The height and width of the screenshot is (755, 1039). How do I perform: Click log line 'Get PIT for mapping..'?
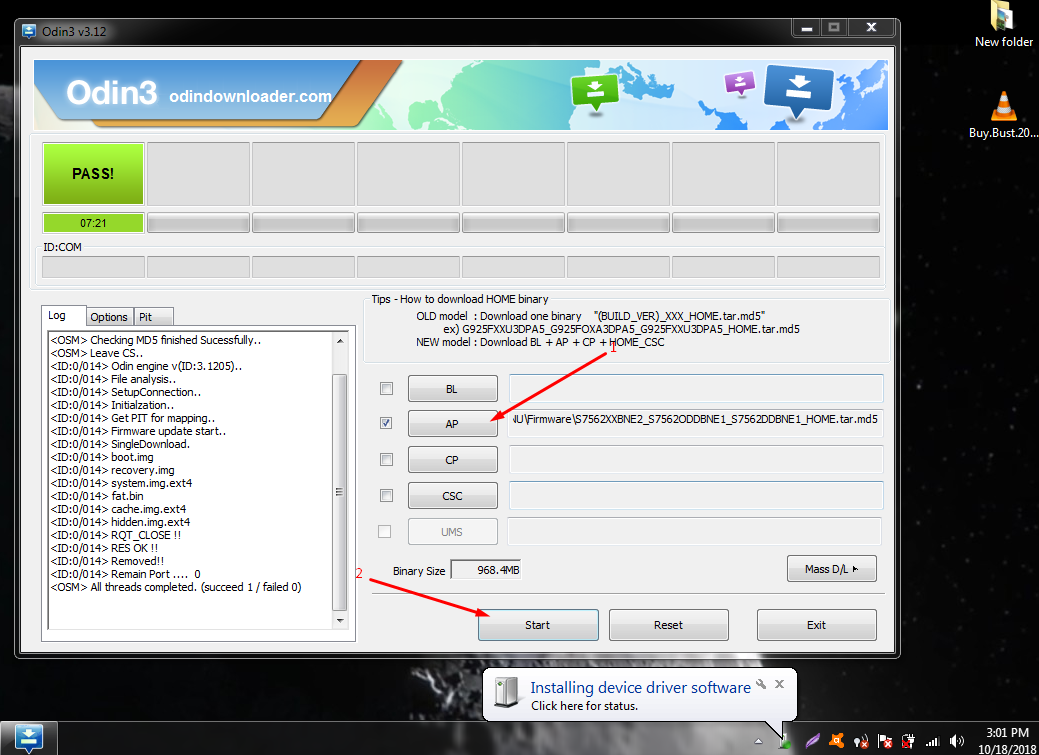[x=133, y=418]
